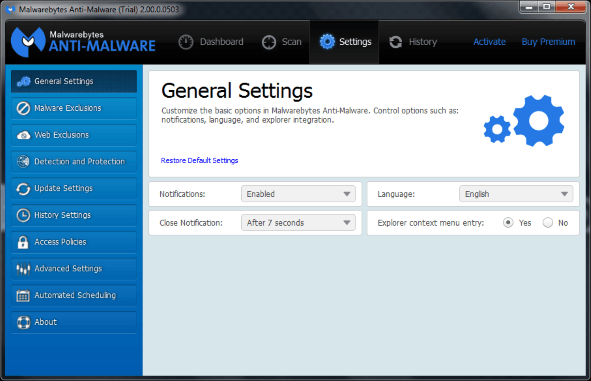Click the Scan crosshair icon
The width and height of the screenshot is (591, 381).
269,42
